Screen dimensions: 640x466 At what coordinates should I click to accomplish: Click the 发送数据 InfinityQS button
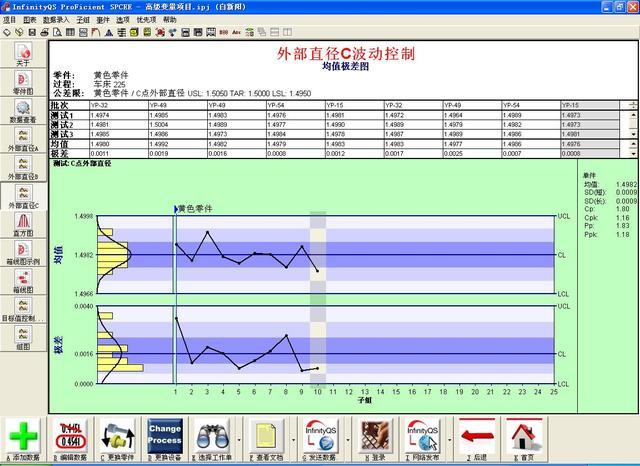pos(321,440)
